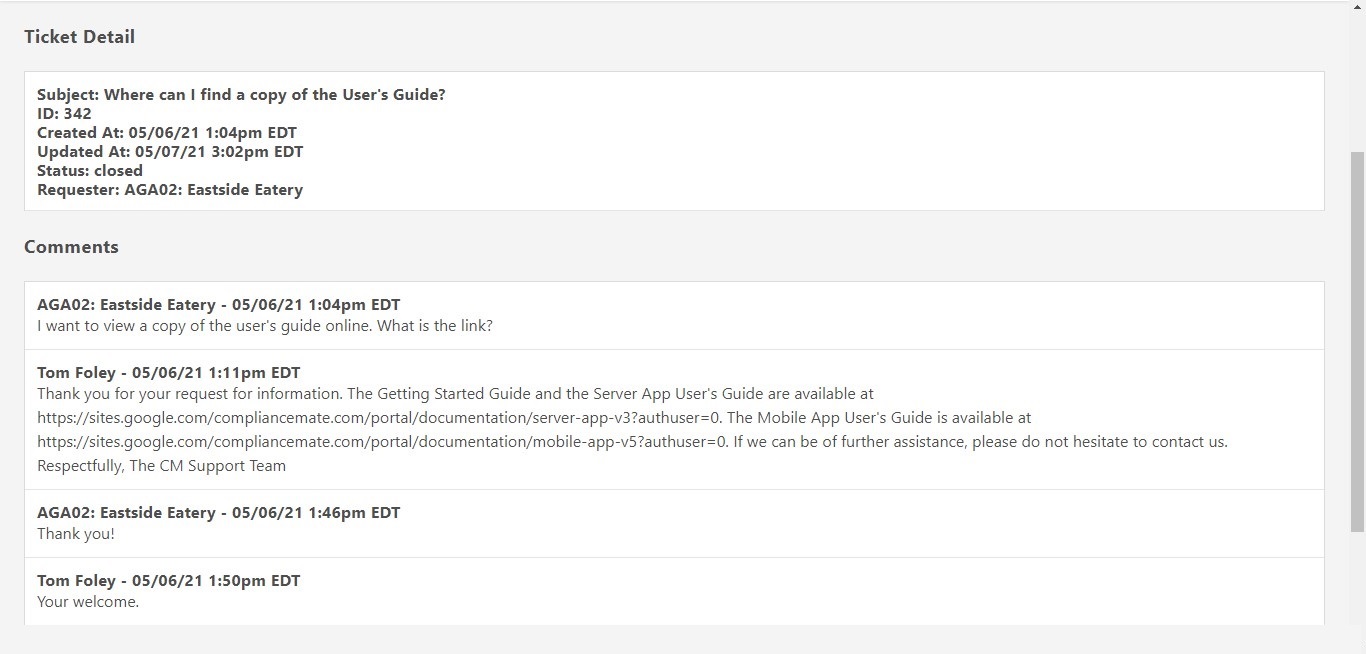1366x654 pixels.
Task: Click Tom Foley's 1:50pm comment header
Action: (x=168, y=580)
